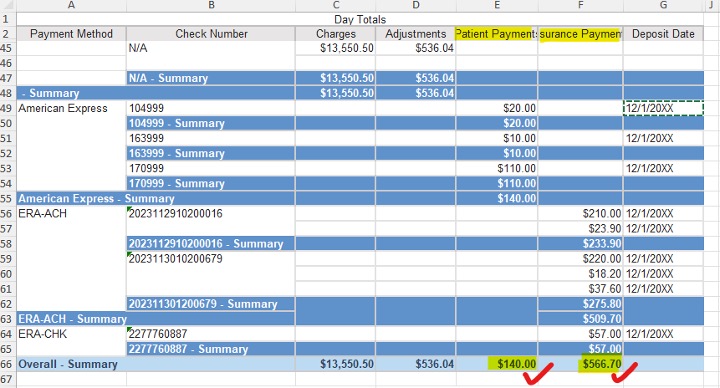Click the 170999 - Summary cell
Screen dimensions: 720x388
(x=211, y=183)
